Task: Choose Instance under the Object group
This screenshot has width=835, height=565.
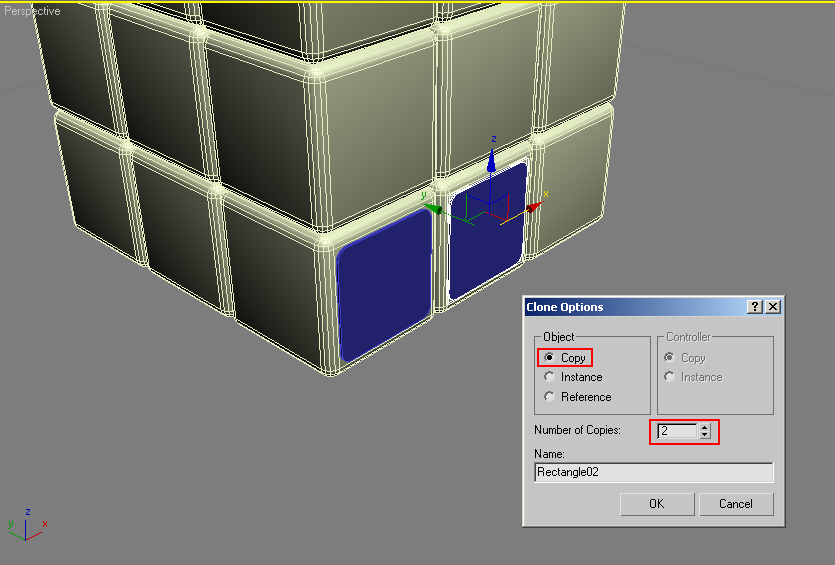Action: pos(550,377)
